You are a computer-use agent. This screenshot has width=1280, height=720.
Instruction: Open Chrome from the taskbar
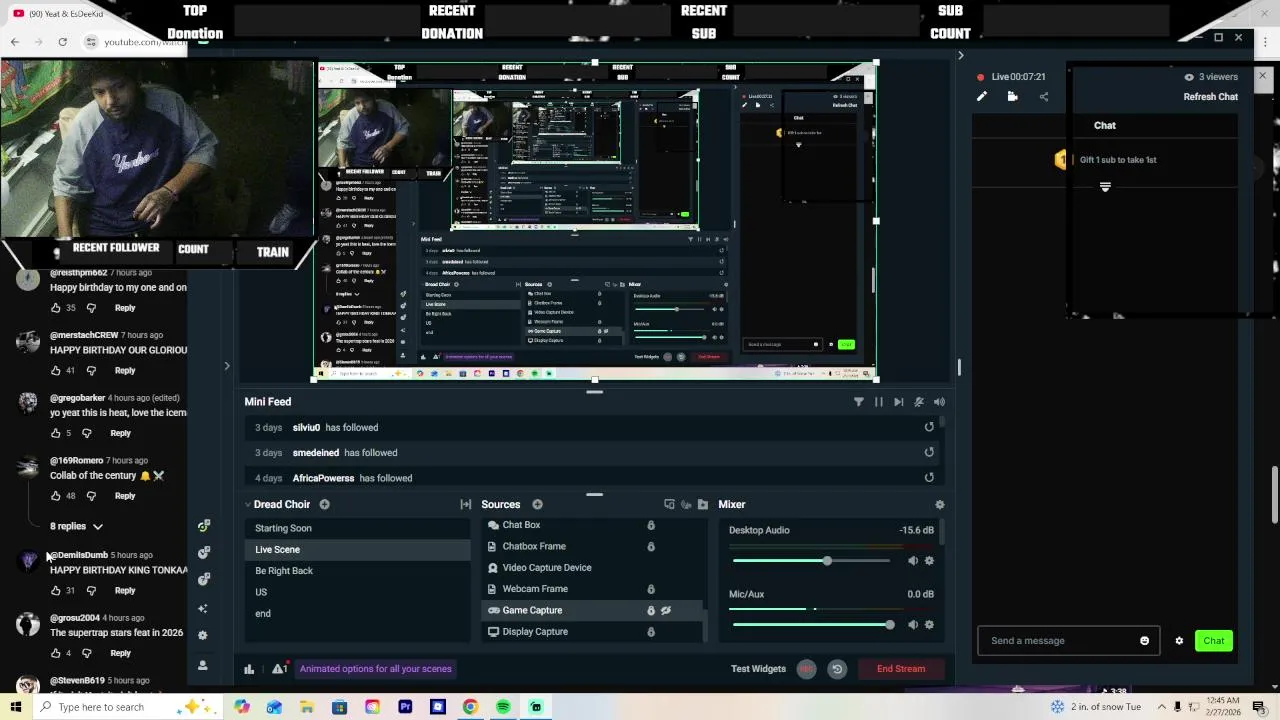click(470, 707)
